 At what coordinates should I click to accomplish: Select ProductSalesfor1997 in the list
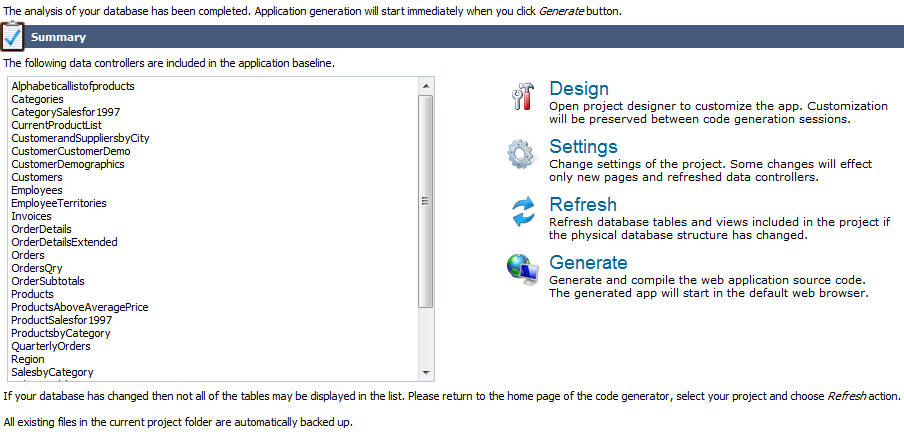coord(62,320)
